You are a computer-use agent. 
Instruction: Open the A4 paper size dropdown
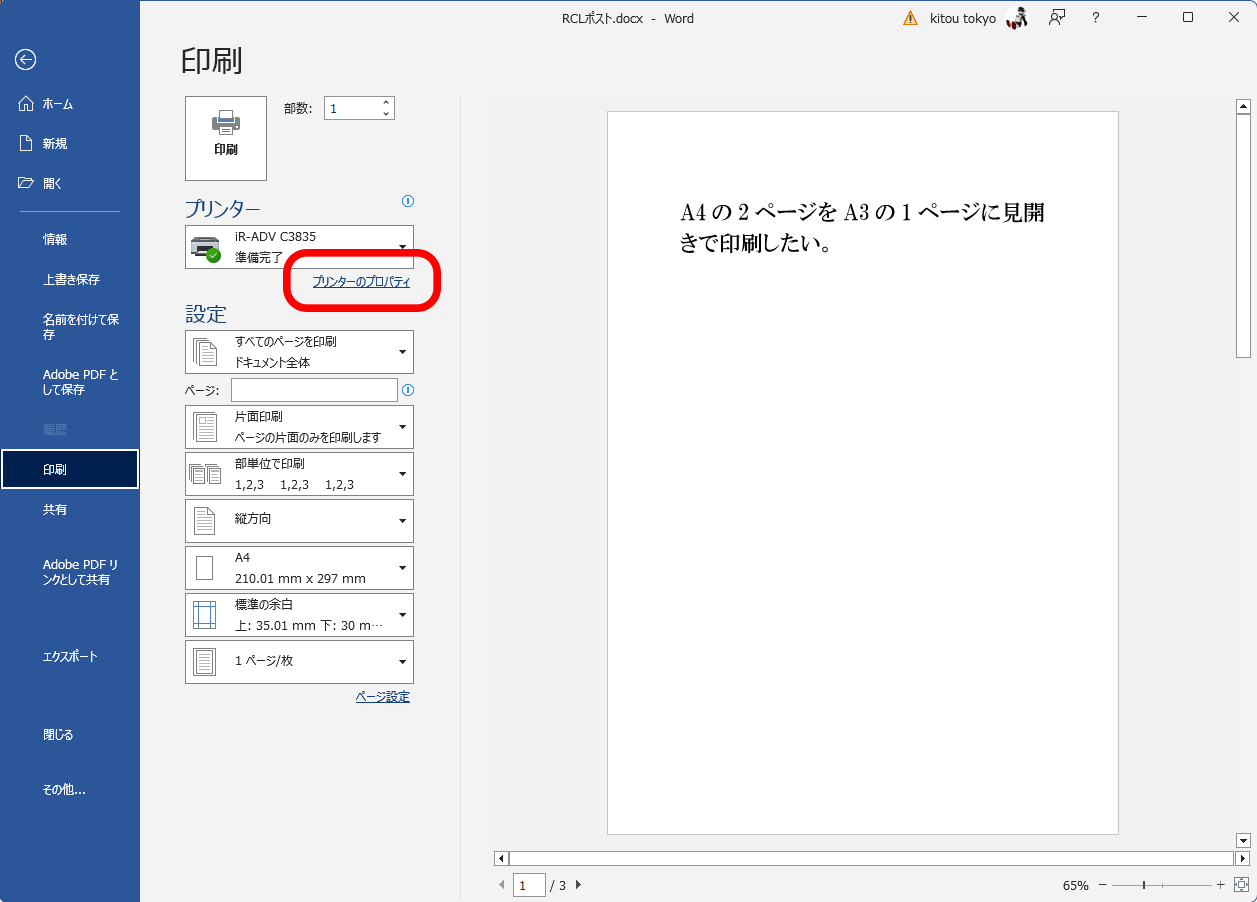[x=403, y=567]
